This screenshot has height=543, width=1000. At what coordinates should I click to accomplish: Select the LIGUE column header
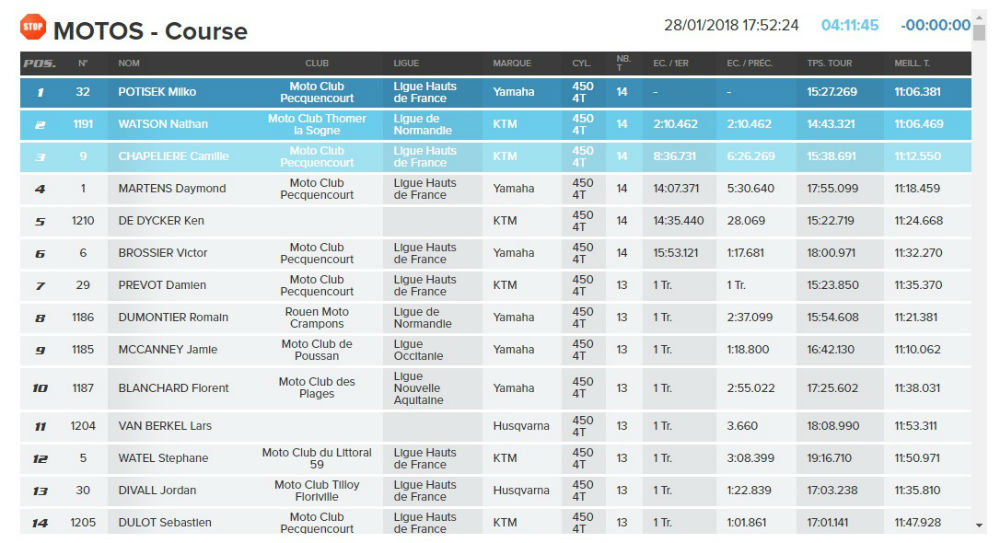click(x=406, y=64)
